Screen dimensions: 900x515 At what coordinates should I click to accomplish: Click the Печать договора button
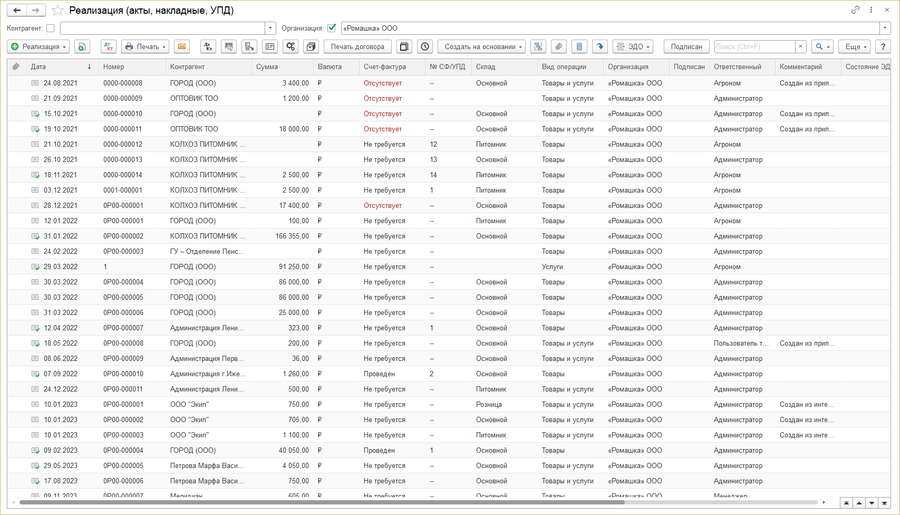(358, 47)
